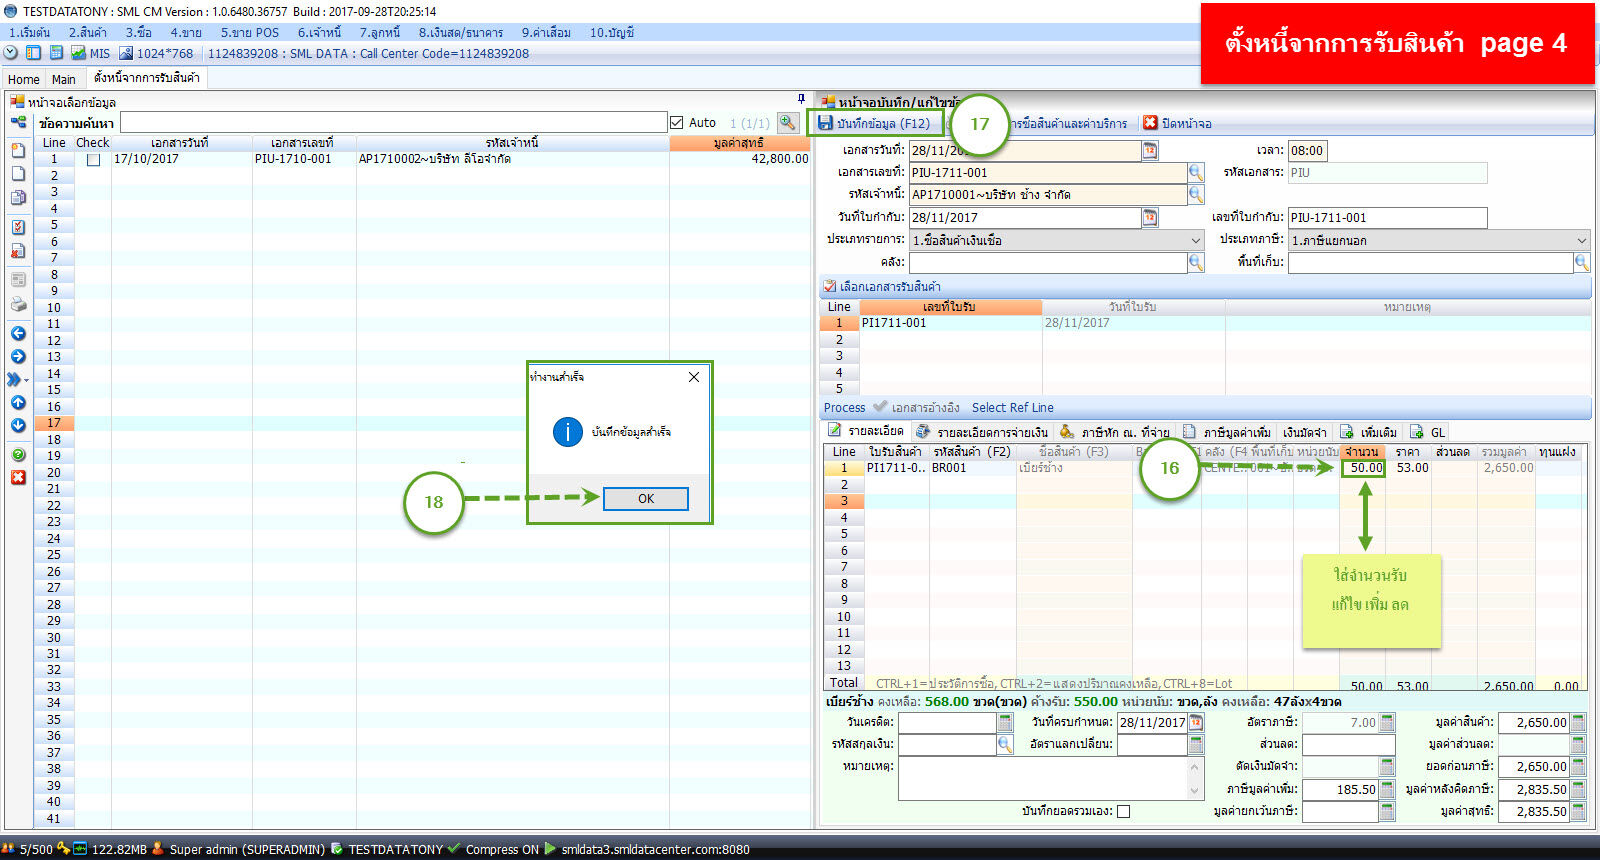Click quantity cell 50.00 in detail grid
The image size is (1600, 860).
point(1364,467)
